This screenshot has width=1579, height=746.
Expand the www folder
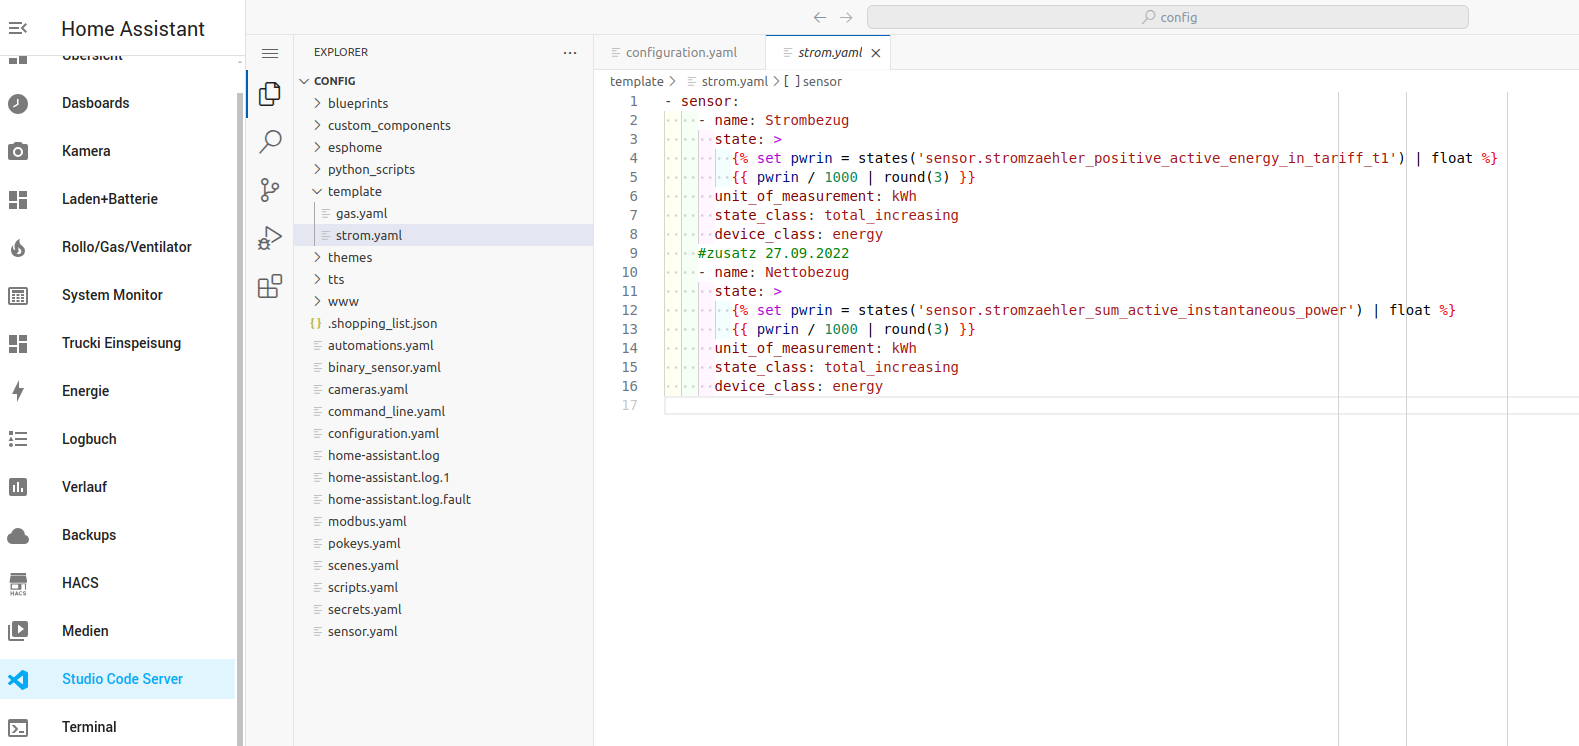click(317, 301)
